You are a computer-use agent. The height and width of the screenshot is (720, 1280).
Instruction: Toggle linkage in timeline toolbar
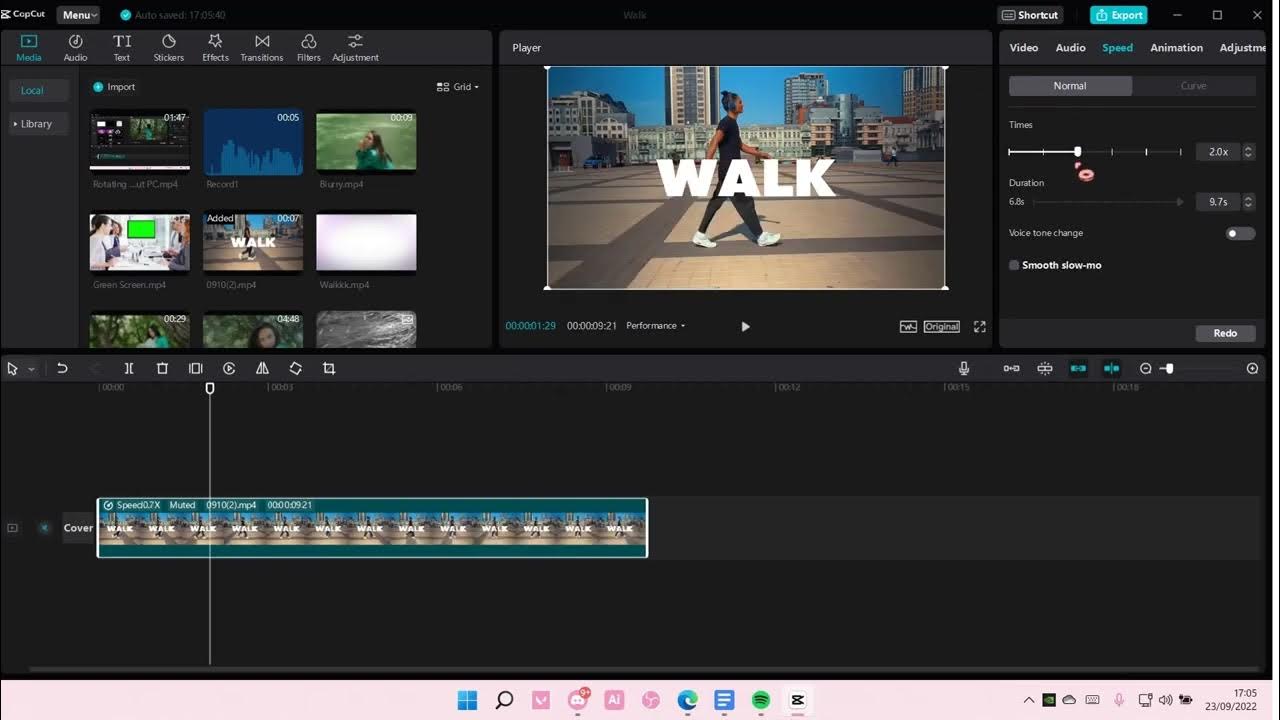coord(1078,369)
